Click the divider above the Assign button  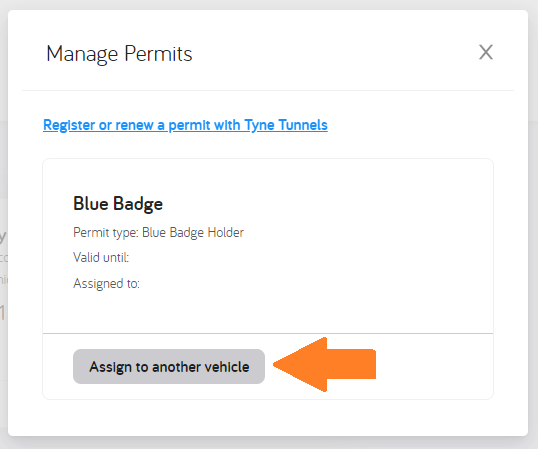pyautogui.click(x=268, y=333)
